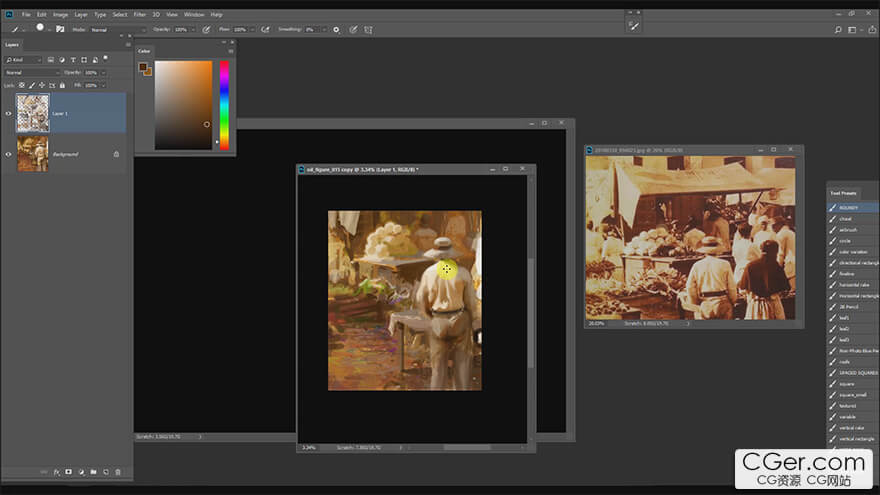Select the airbrush tool preset
880x495 pixels.
click(x=846, y=230)
